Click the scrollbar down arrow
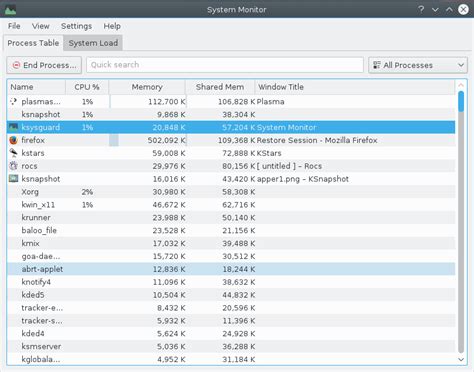 click(461, 359)
